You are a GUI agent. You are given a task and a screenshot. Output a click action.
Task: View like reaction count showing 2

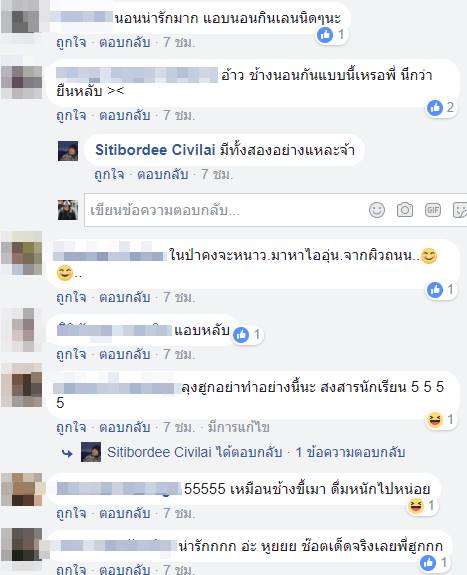point(441,107)
